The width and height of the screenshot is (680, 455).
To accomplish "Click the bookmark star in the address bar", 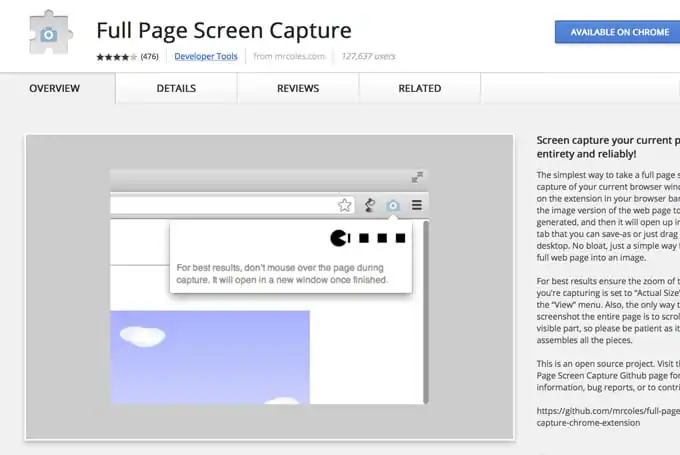I will pyautogui.click(x=345, y=205).
